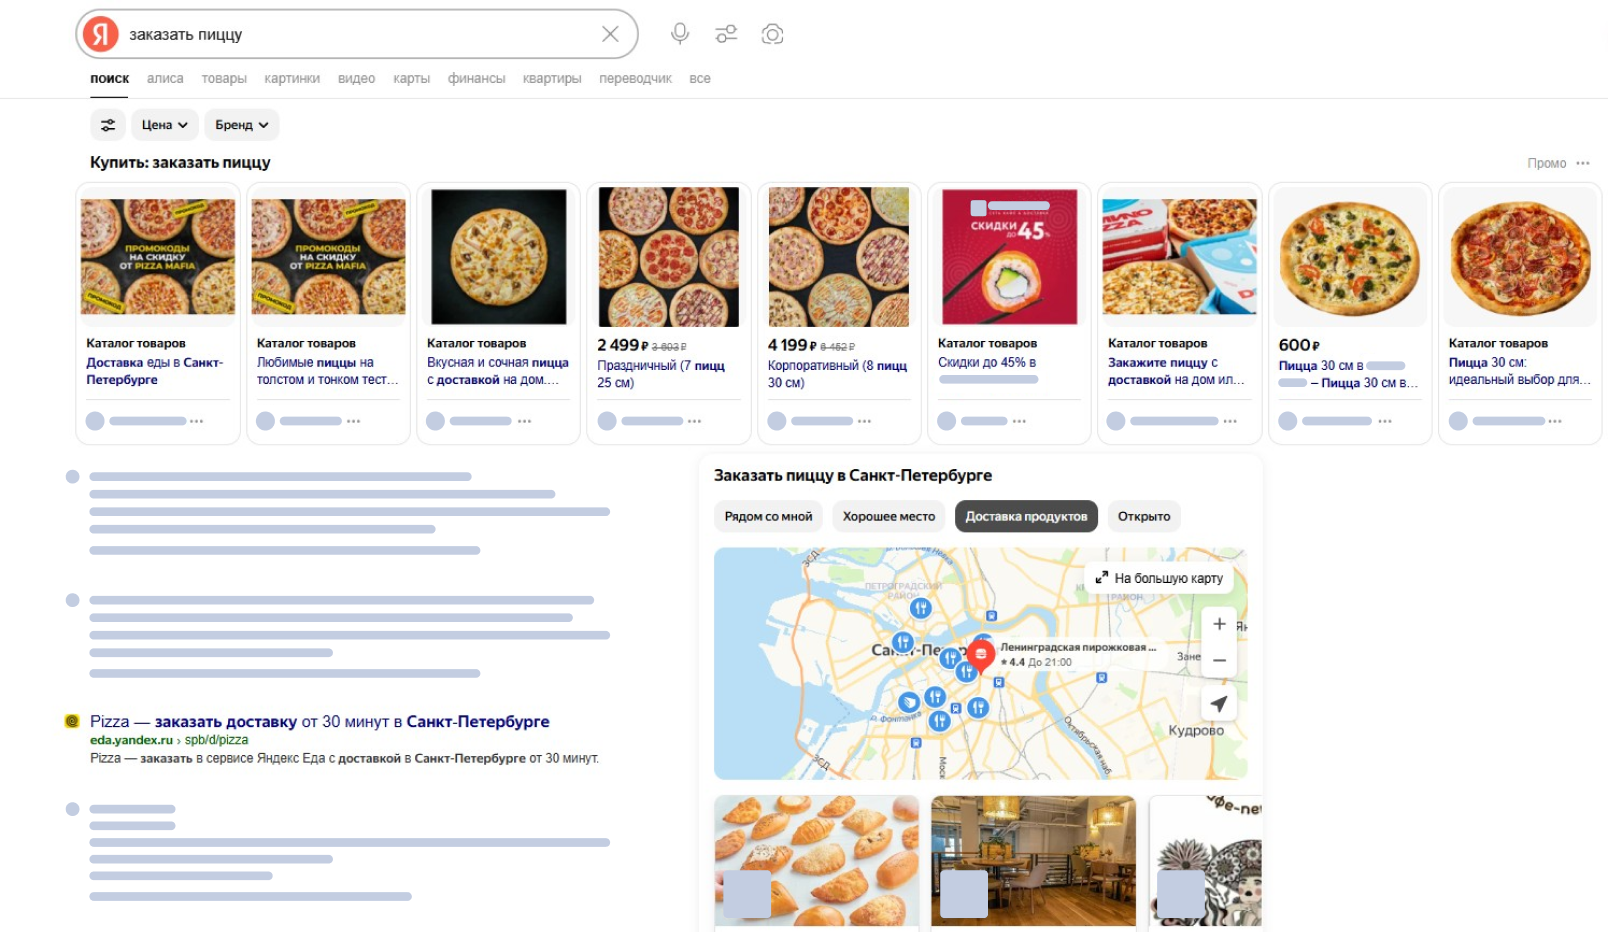Open the 'переводчик' tab
Screen dimensions: 1608x932
[635, 79]
